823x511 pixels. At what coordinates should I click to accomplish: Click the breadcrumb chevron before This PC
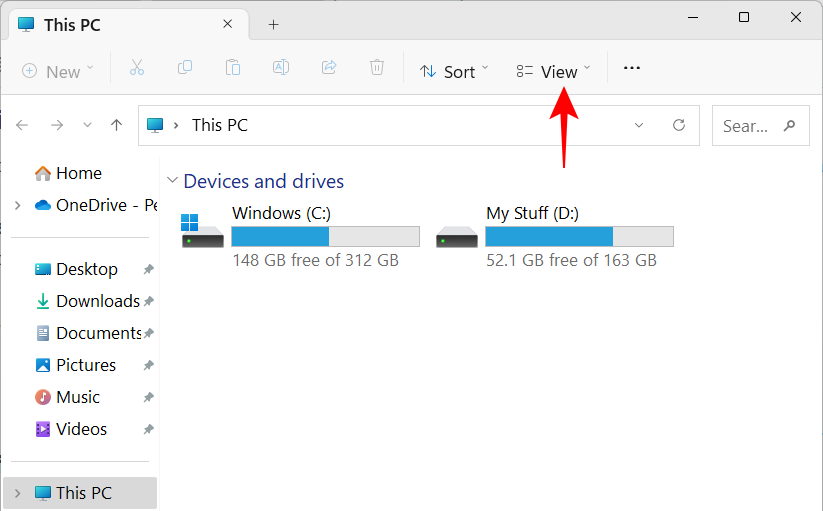(x=176, y=125)
